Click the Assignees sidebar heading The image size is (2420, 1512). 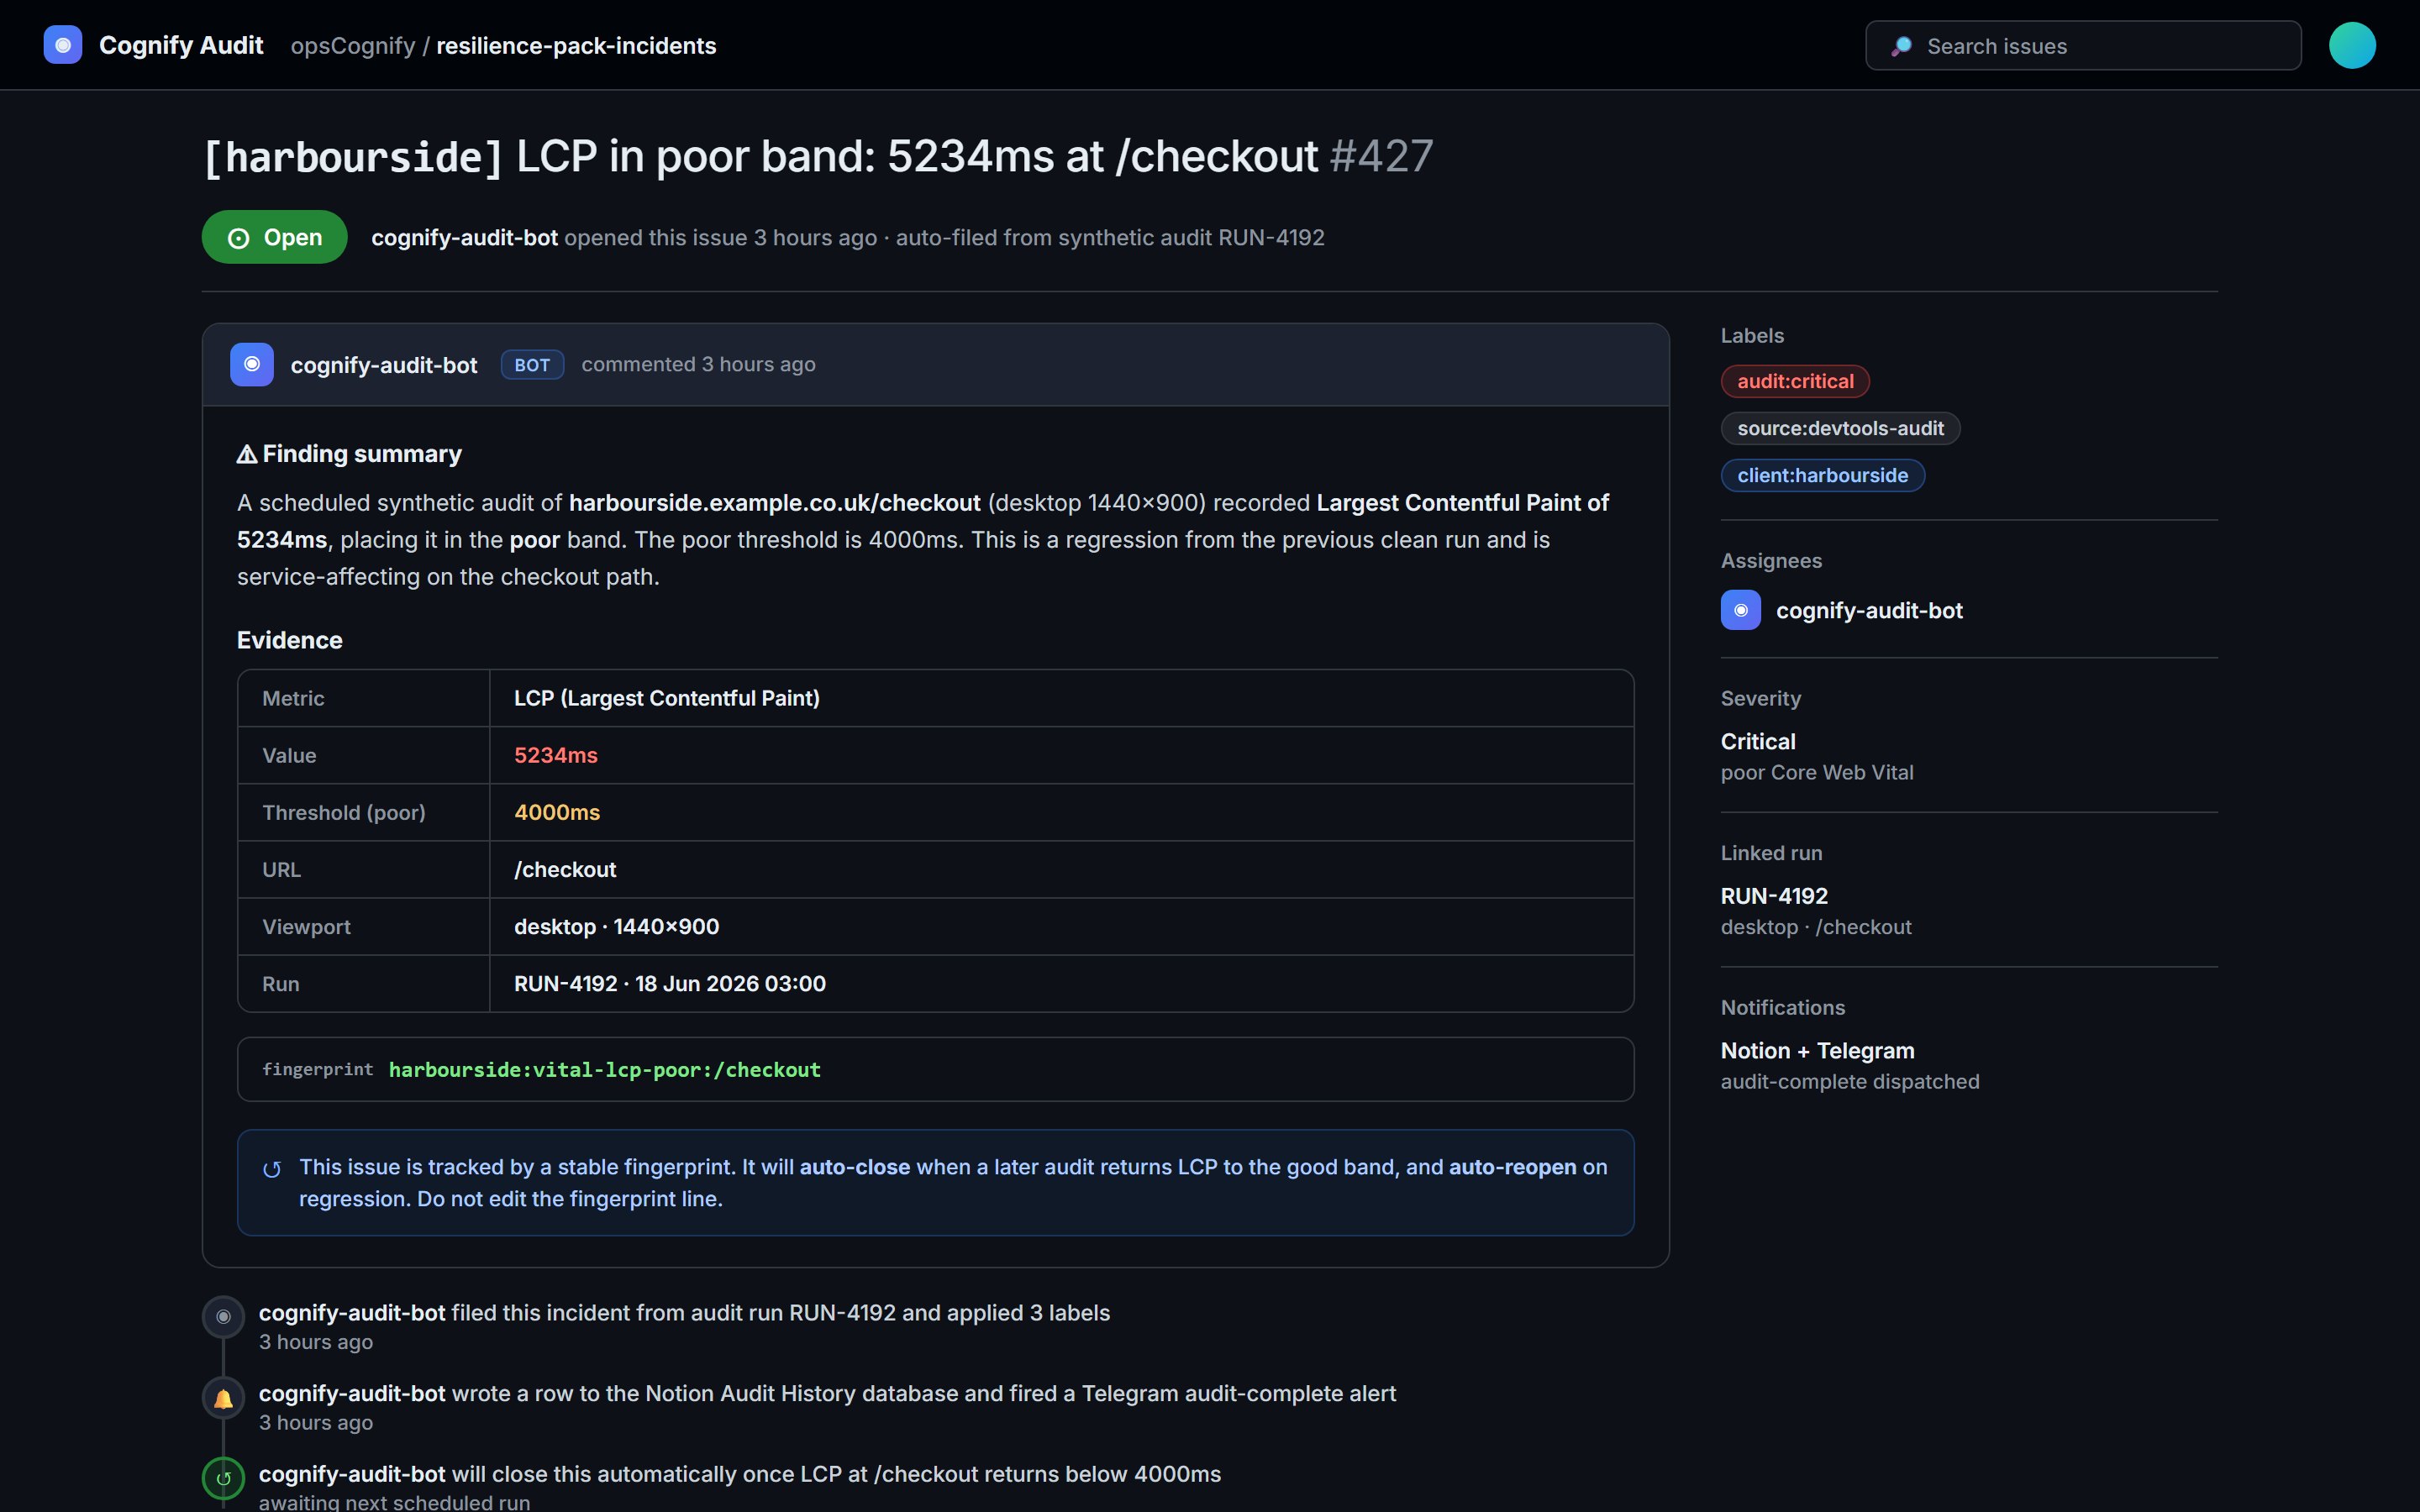pos(1771,561)
